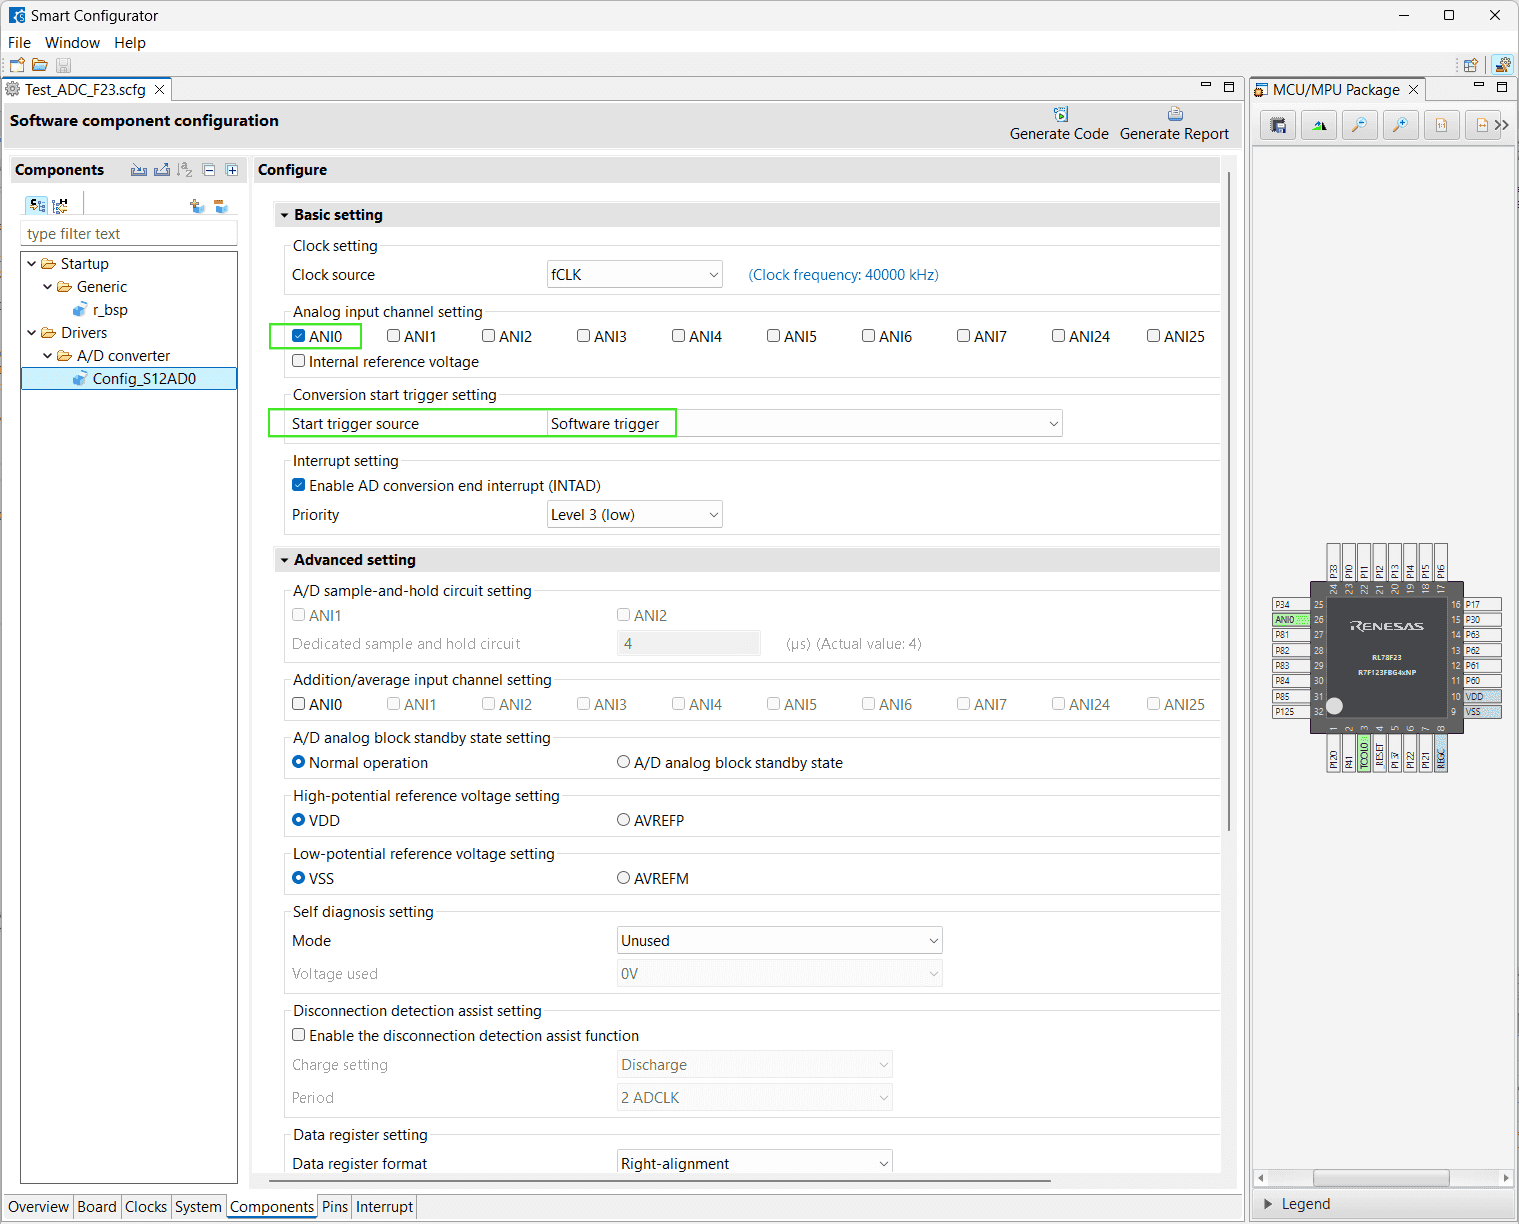This screenshot has width=1519, height=1224.
Task: Click the Remove component icon
Action: tap(221, 206)
